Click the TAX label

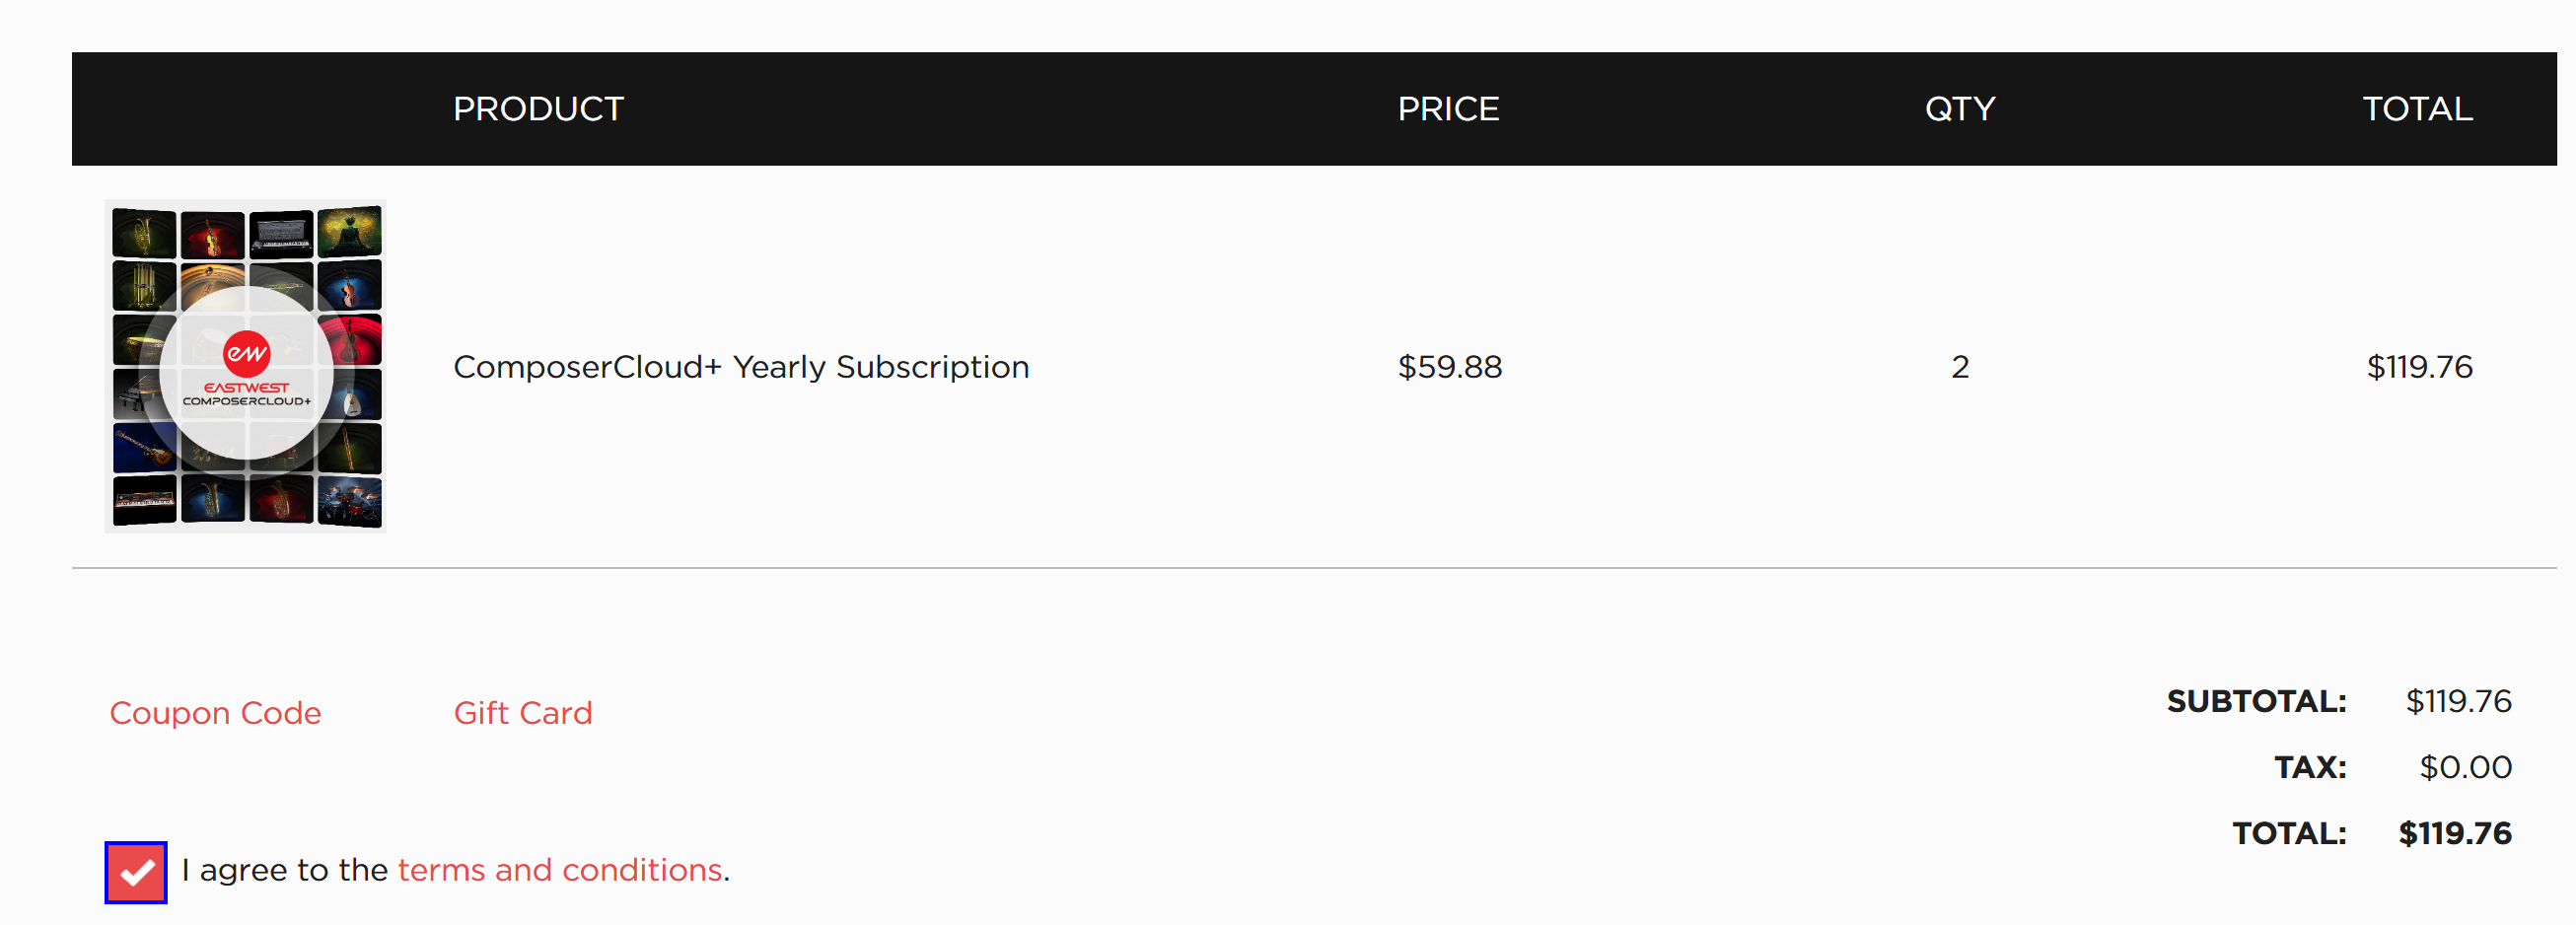(x=2309, y=767)
